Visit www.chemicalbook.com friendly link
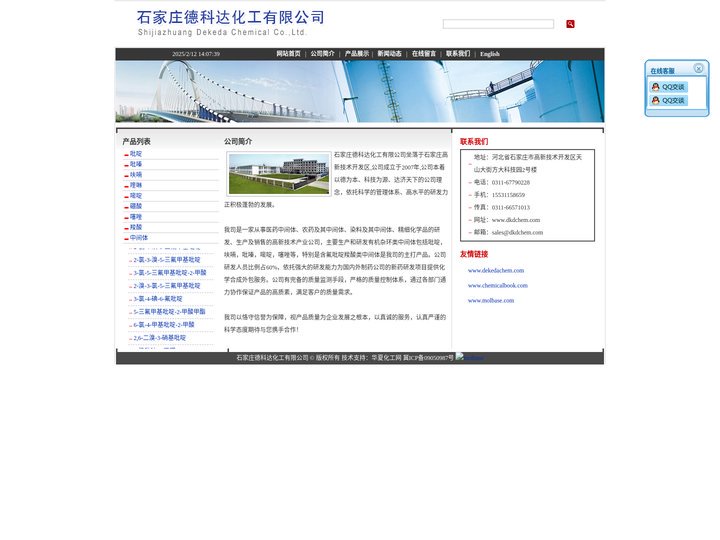Image resolution: width=720 pixels, height=540 pixels. click(498, 286)
